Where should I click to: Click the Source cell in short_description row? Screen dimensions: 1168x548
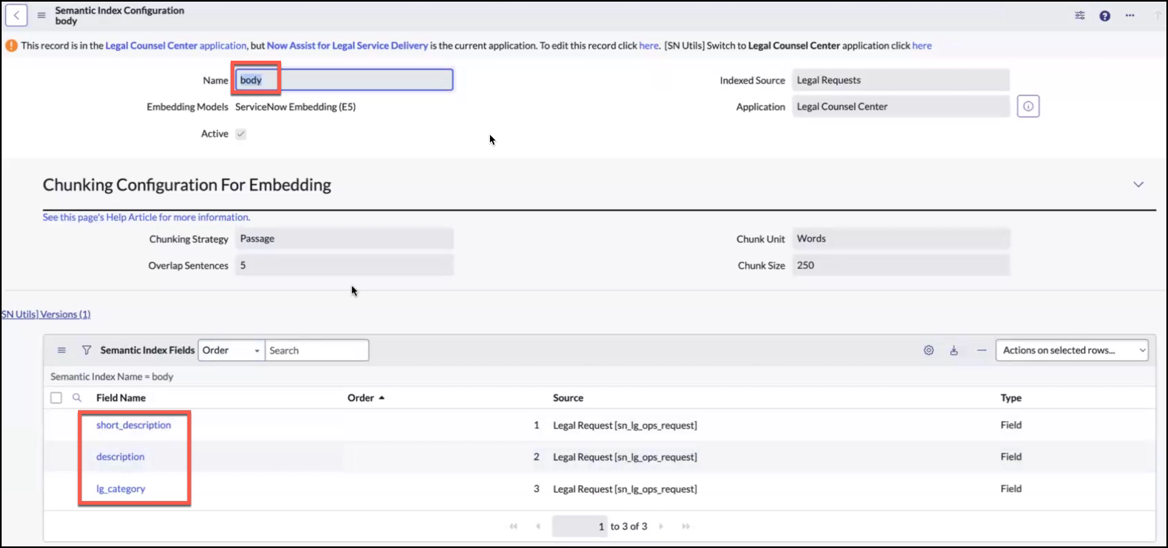625,425
